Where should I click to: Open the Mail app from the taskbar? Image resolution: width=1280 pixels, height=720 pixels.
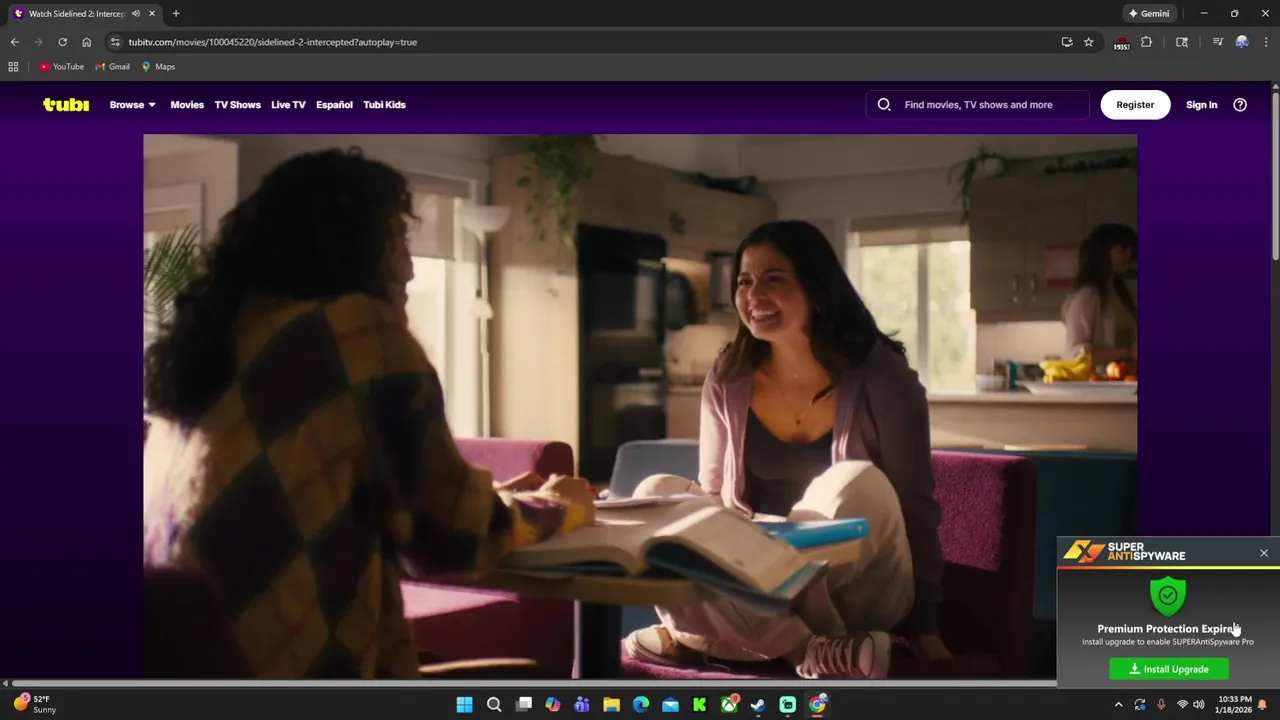(x=670, y=705)
